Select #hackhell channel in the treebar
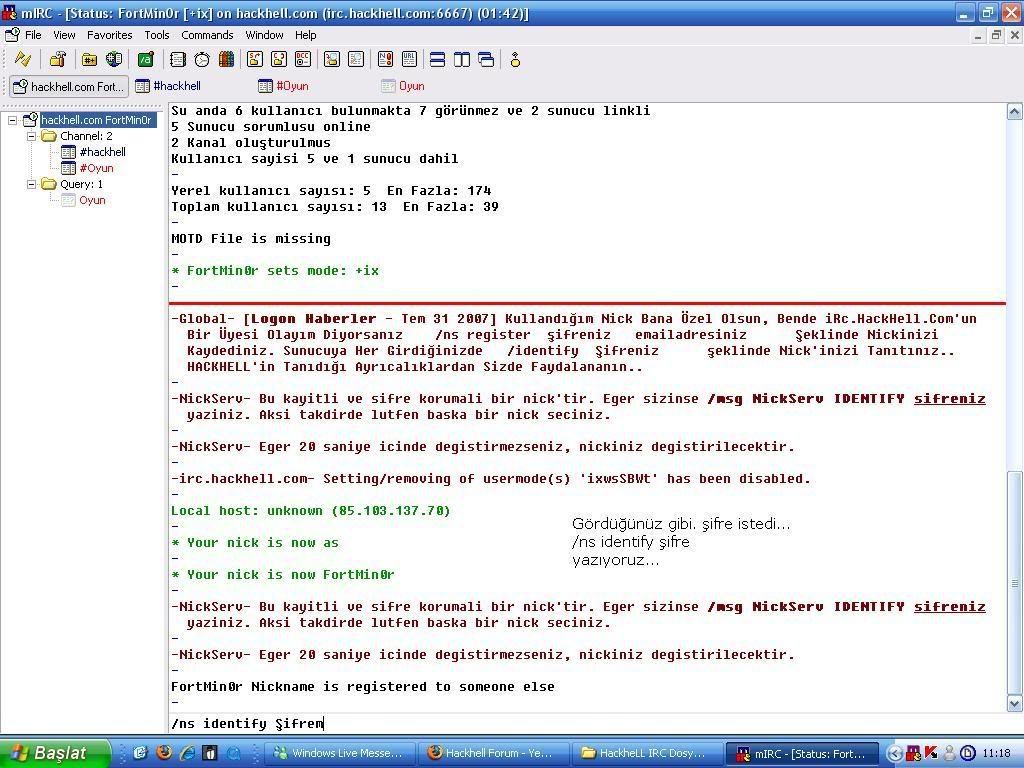Viewport: 1024px width, 768px height. coord(103,152)
